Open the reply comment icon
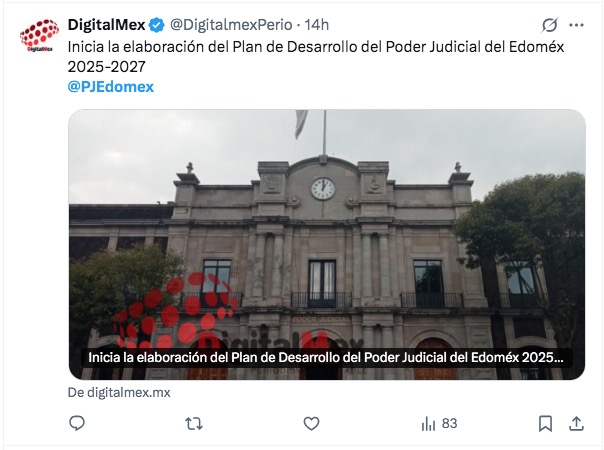This screenshot has width=604, height=450. tap(77, 423)
